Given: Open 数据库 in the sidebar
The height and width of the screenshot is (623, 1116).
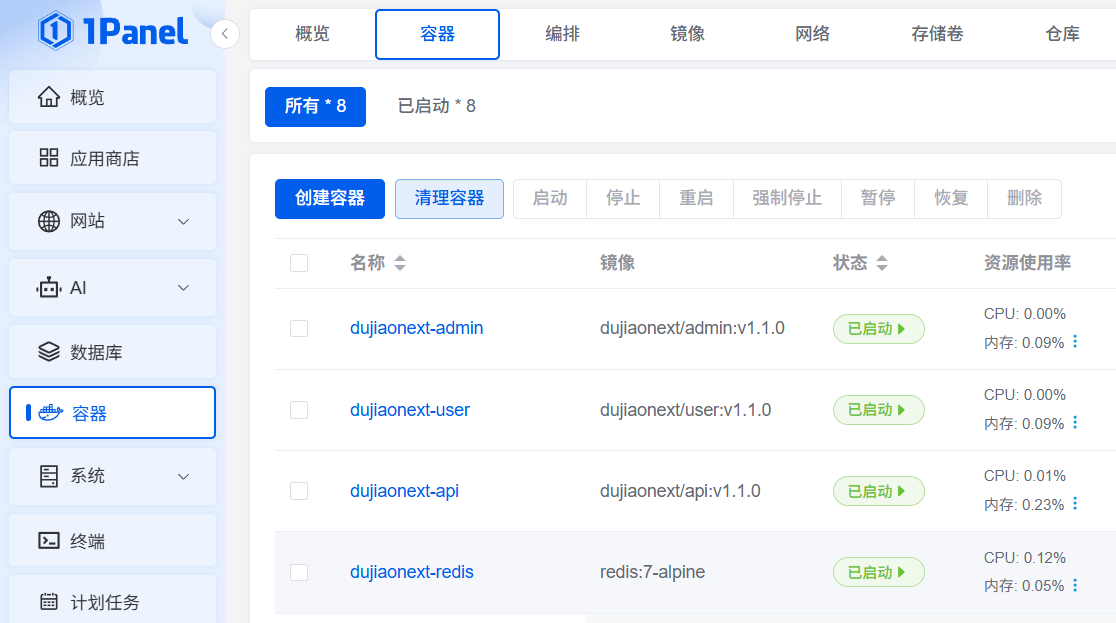Looking at the screenshot, I should pos(112,352).
